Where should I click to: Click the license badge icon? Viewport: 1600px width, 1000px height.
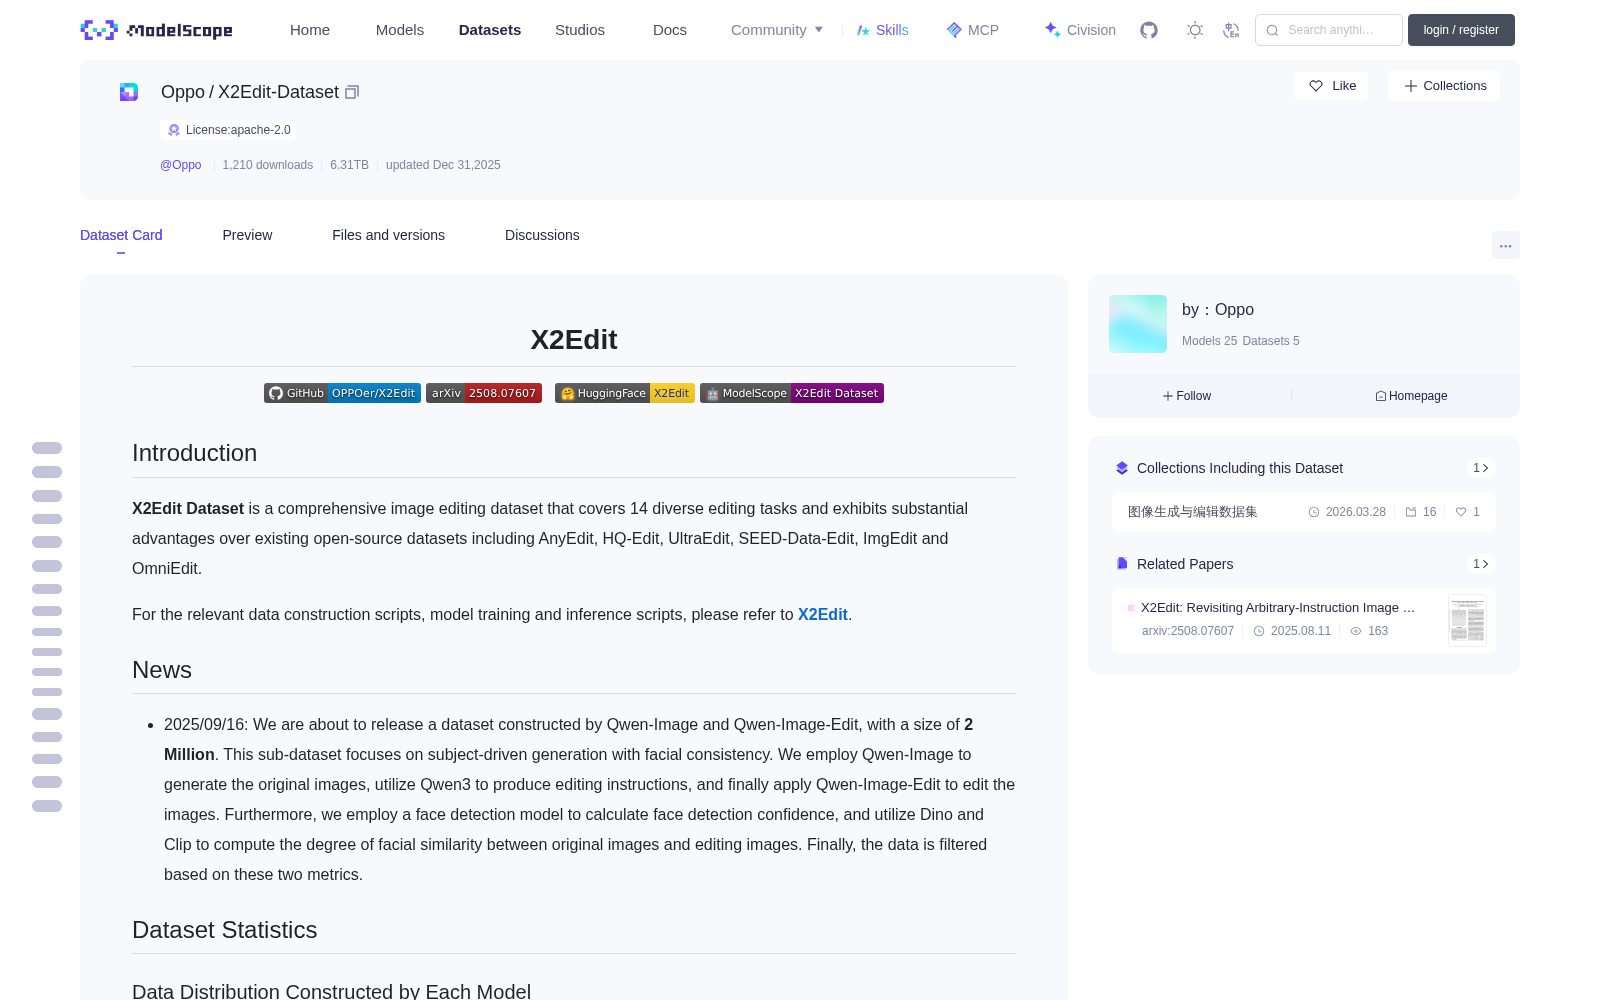point(174,130)
